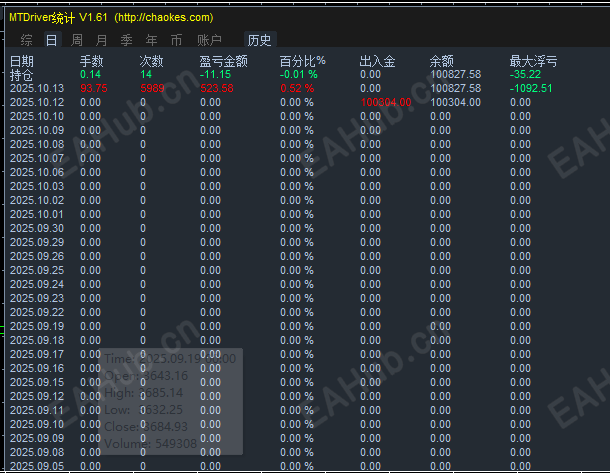Switch to the 综 summary tab
Screen dimensions: 610x473
click(x=26, y=40)
